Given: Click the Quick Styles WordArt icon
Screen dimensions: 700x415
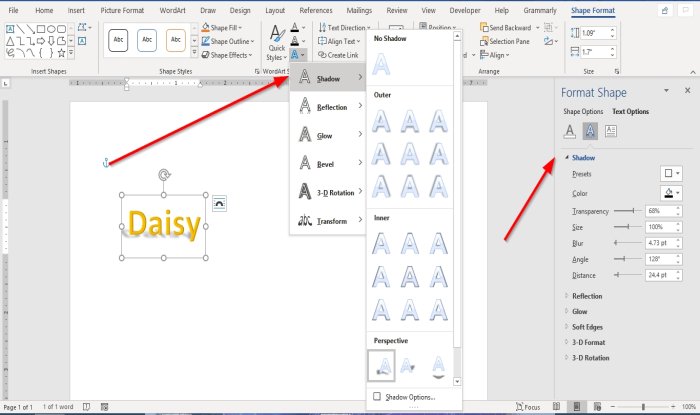Looking at the screenshot, I should tap(276, 40).
